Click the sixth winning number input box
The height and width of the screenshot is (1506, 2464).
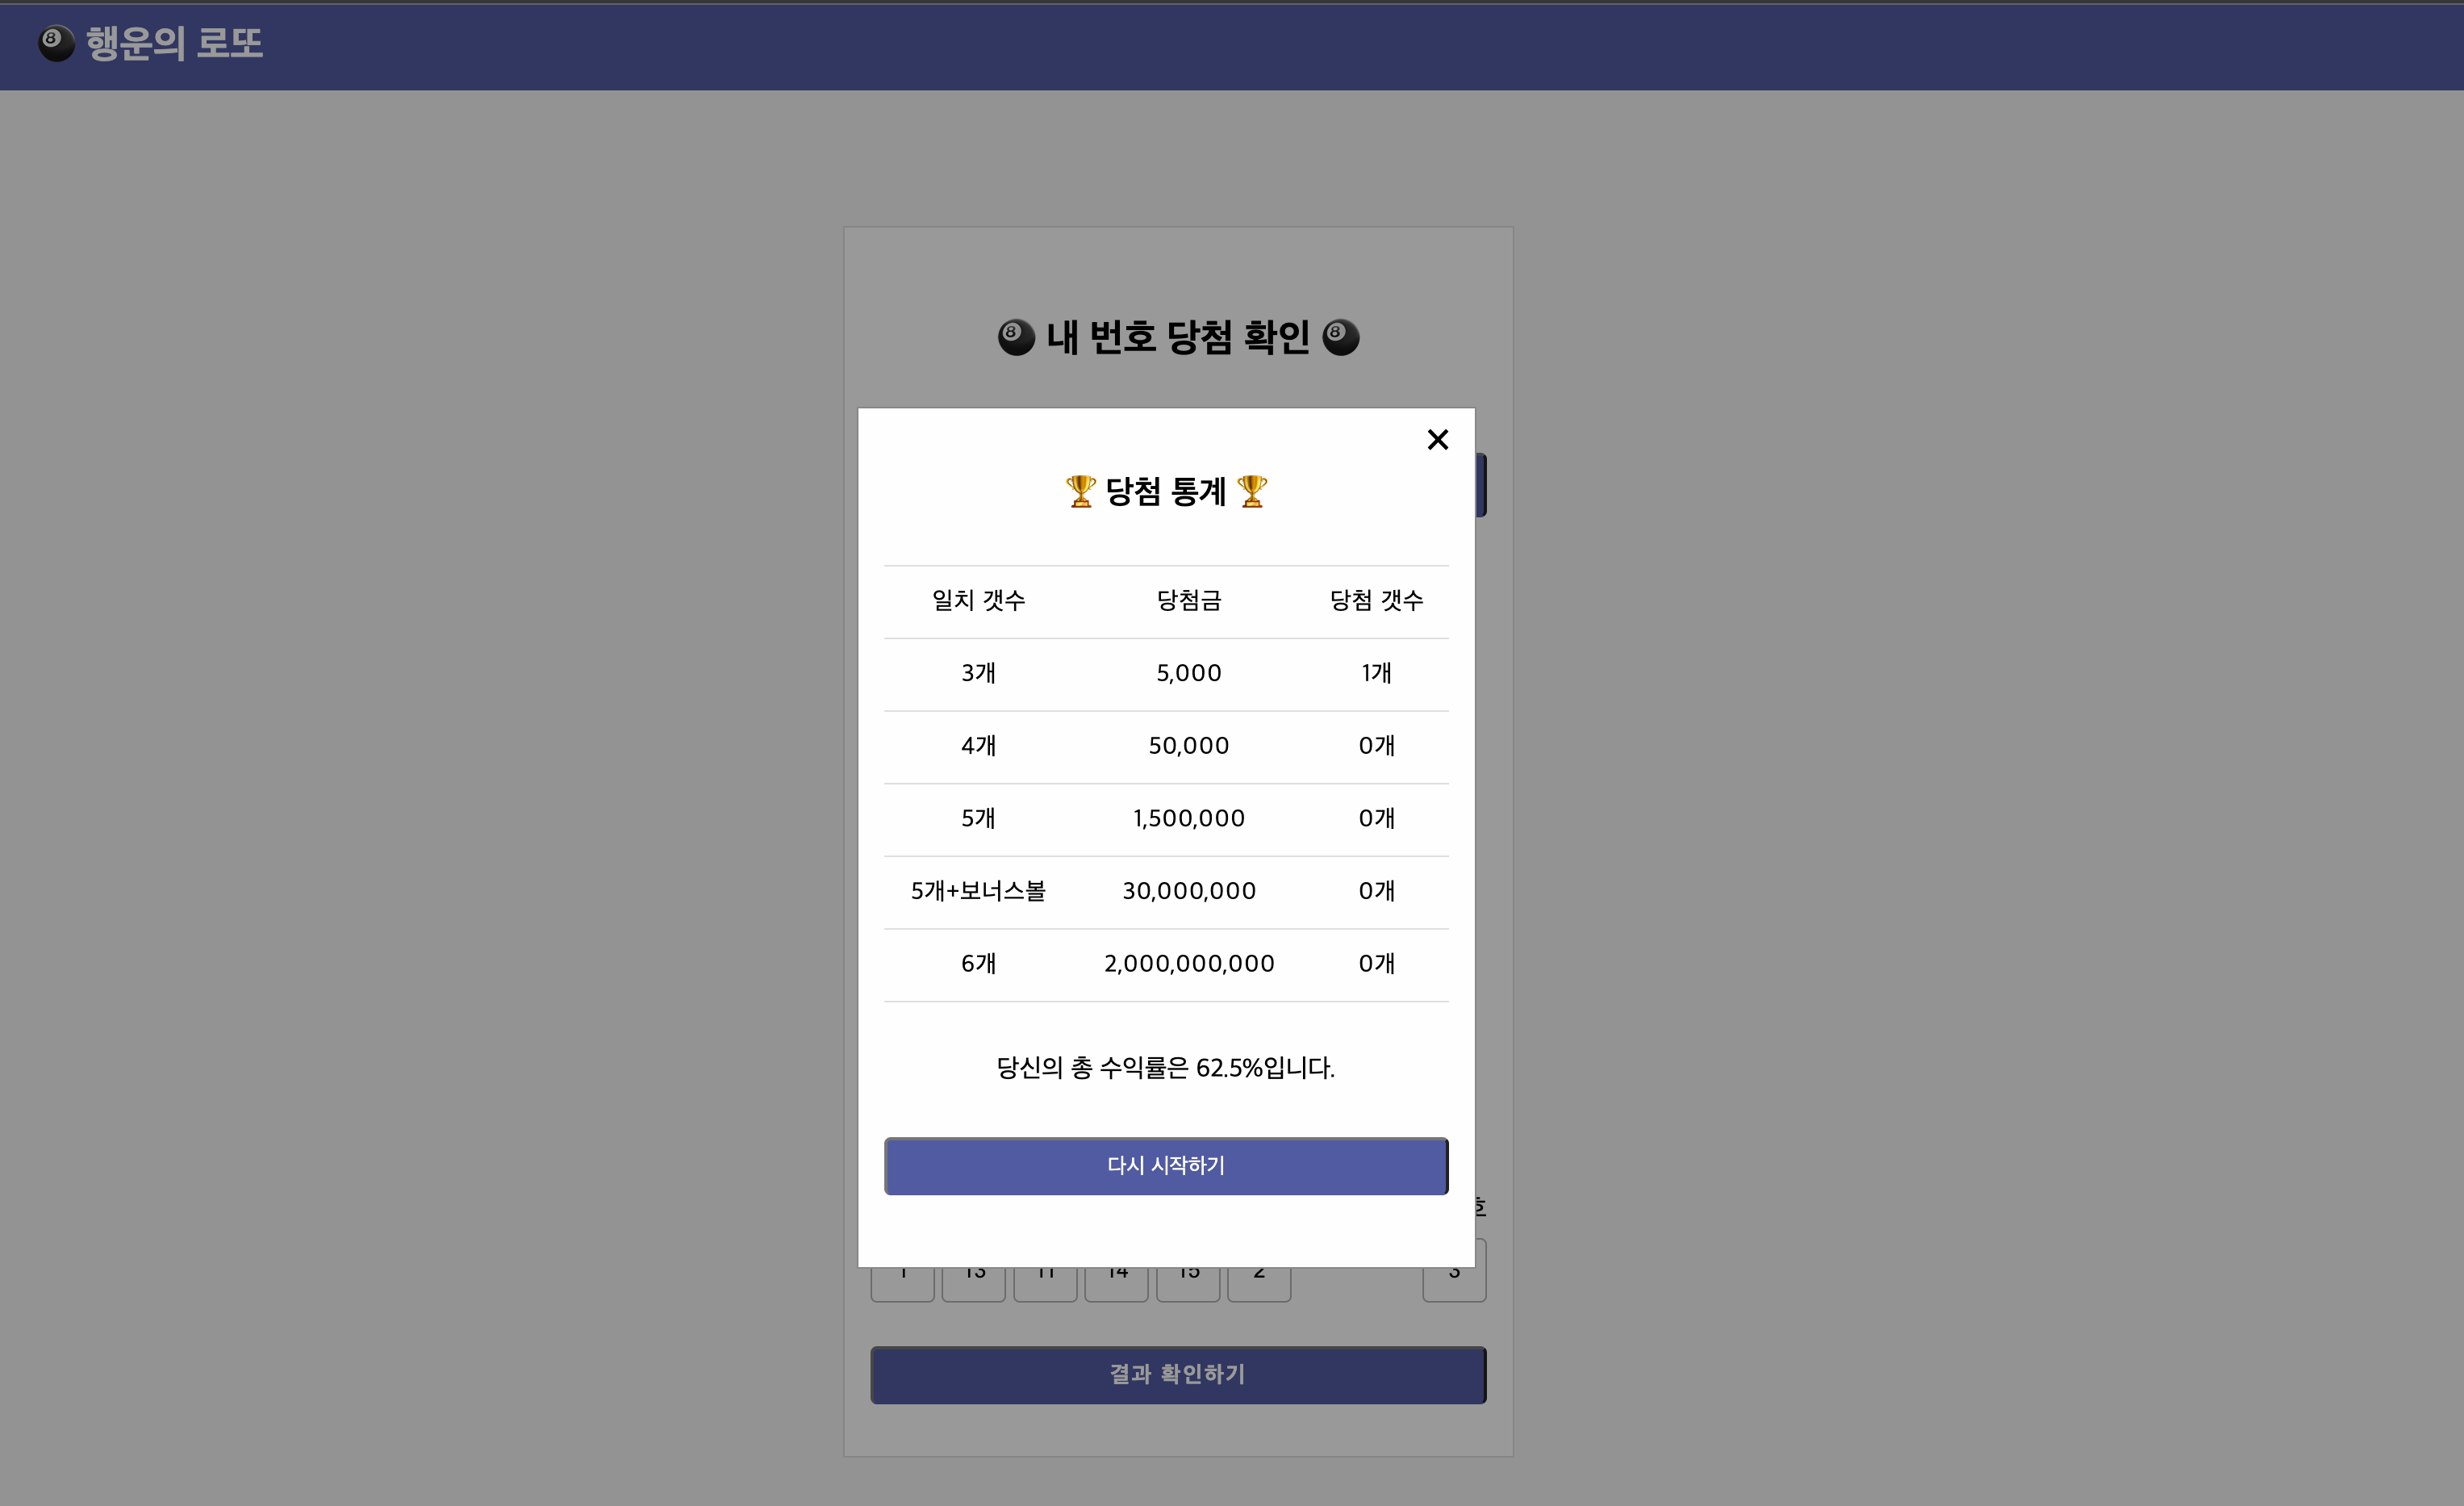1259,1284
